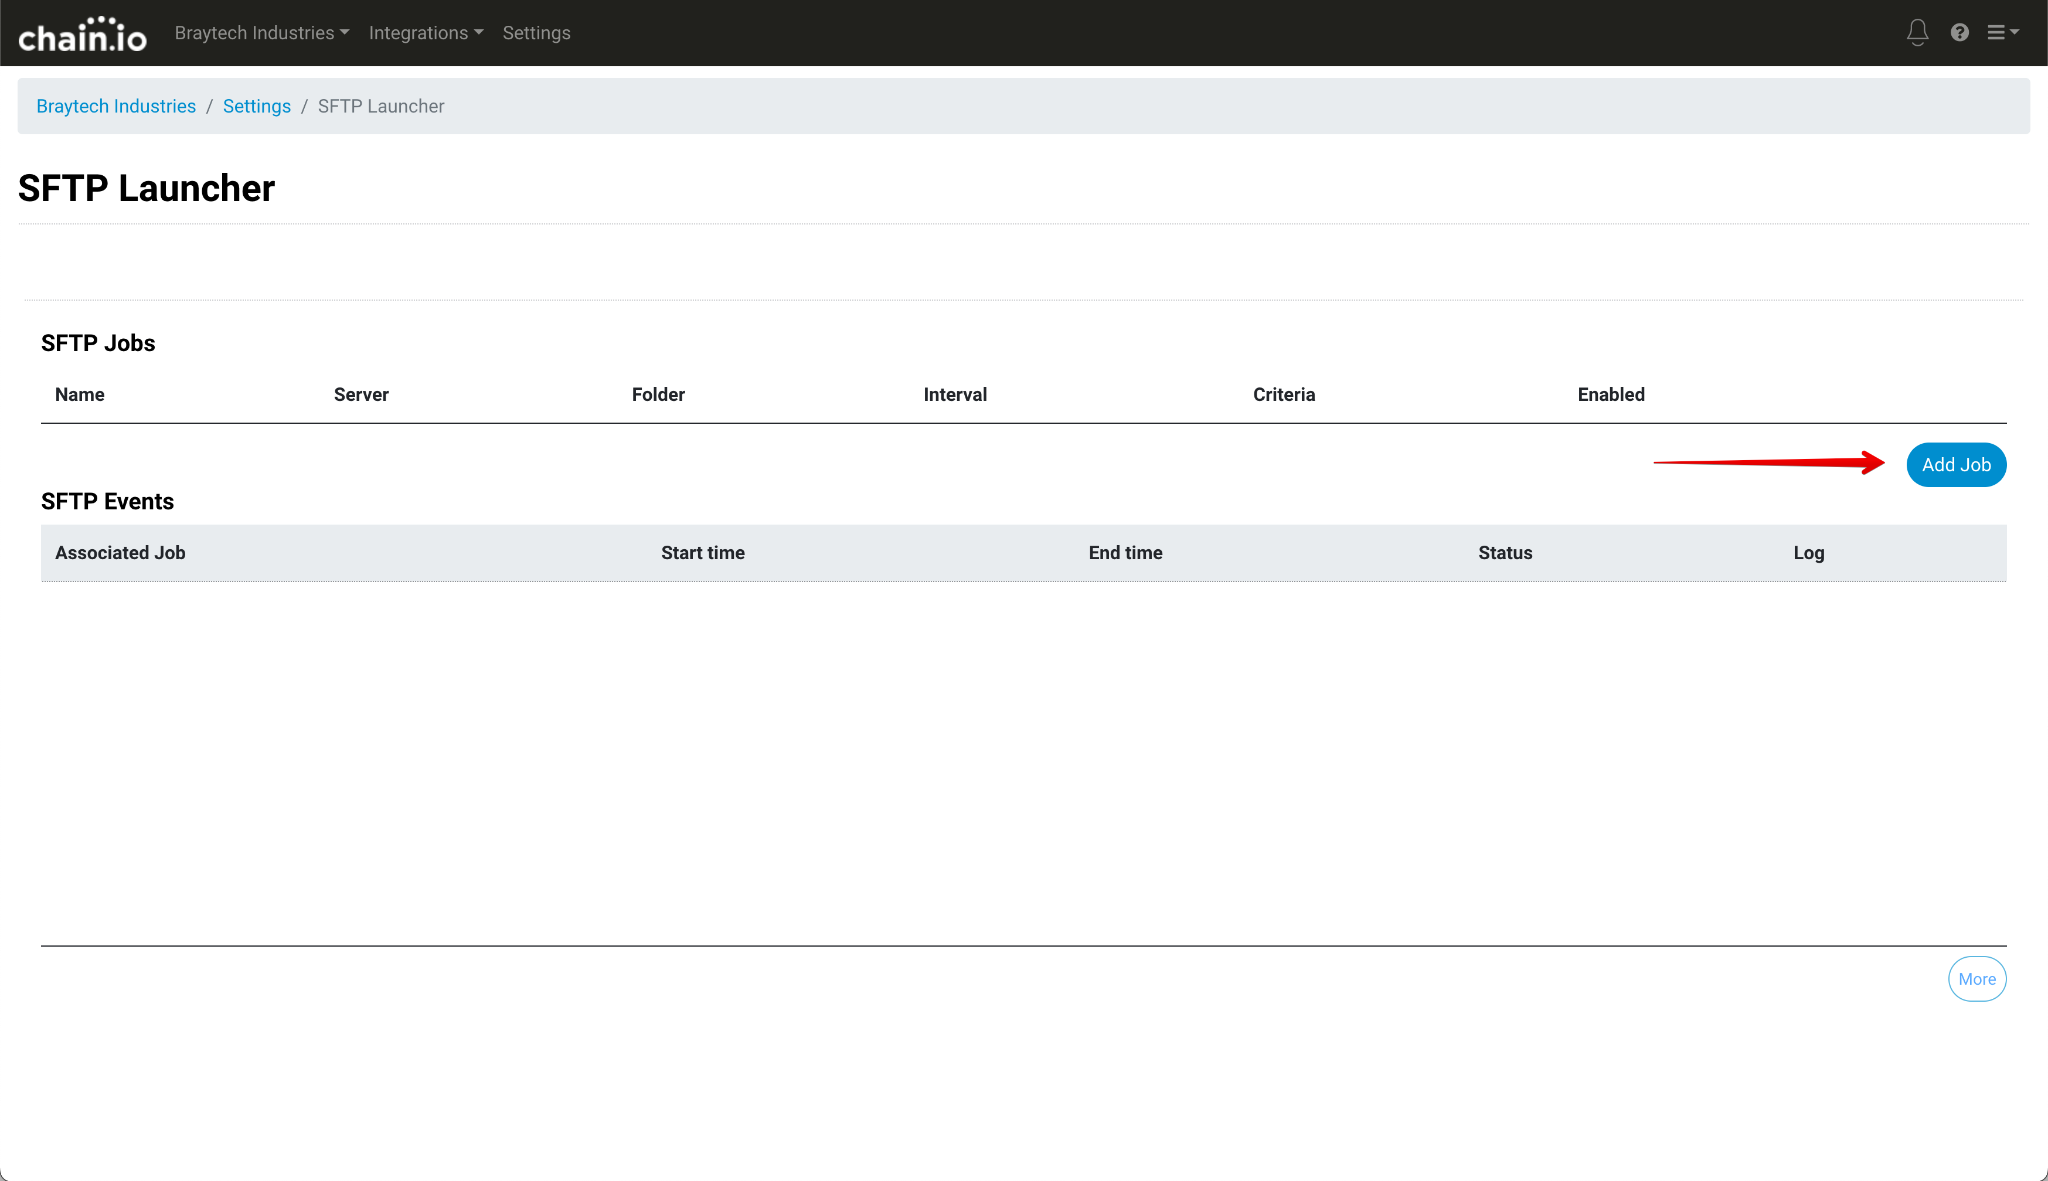
Task: Open the notifications bell
Action: pos(1917,33)
